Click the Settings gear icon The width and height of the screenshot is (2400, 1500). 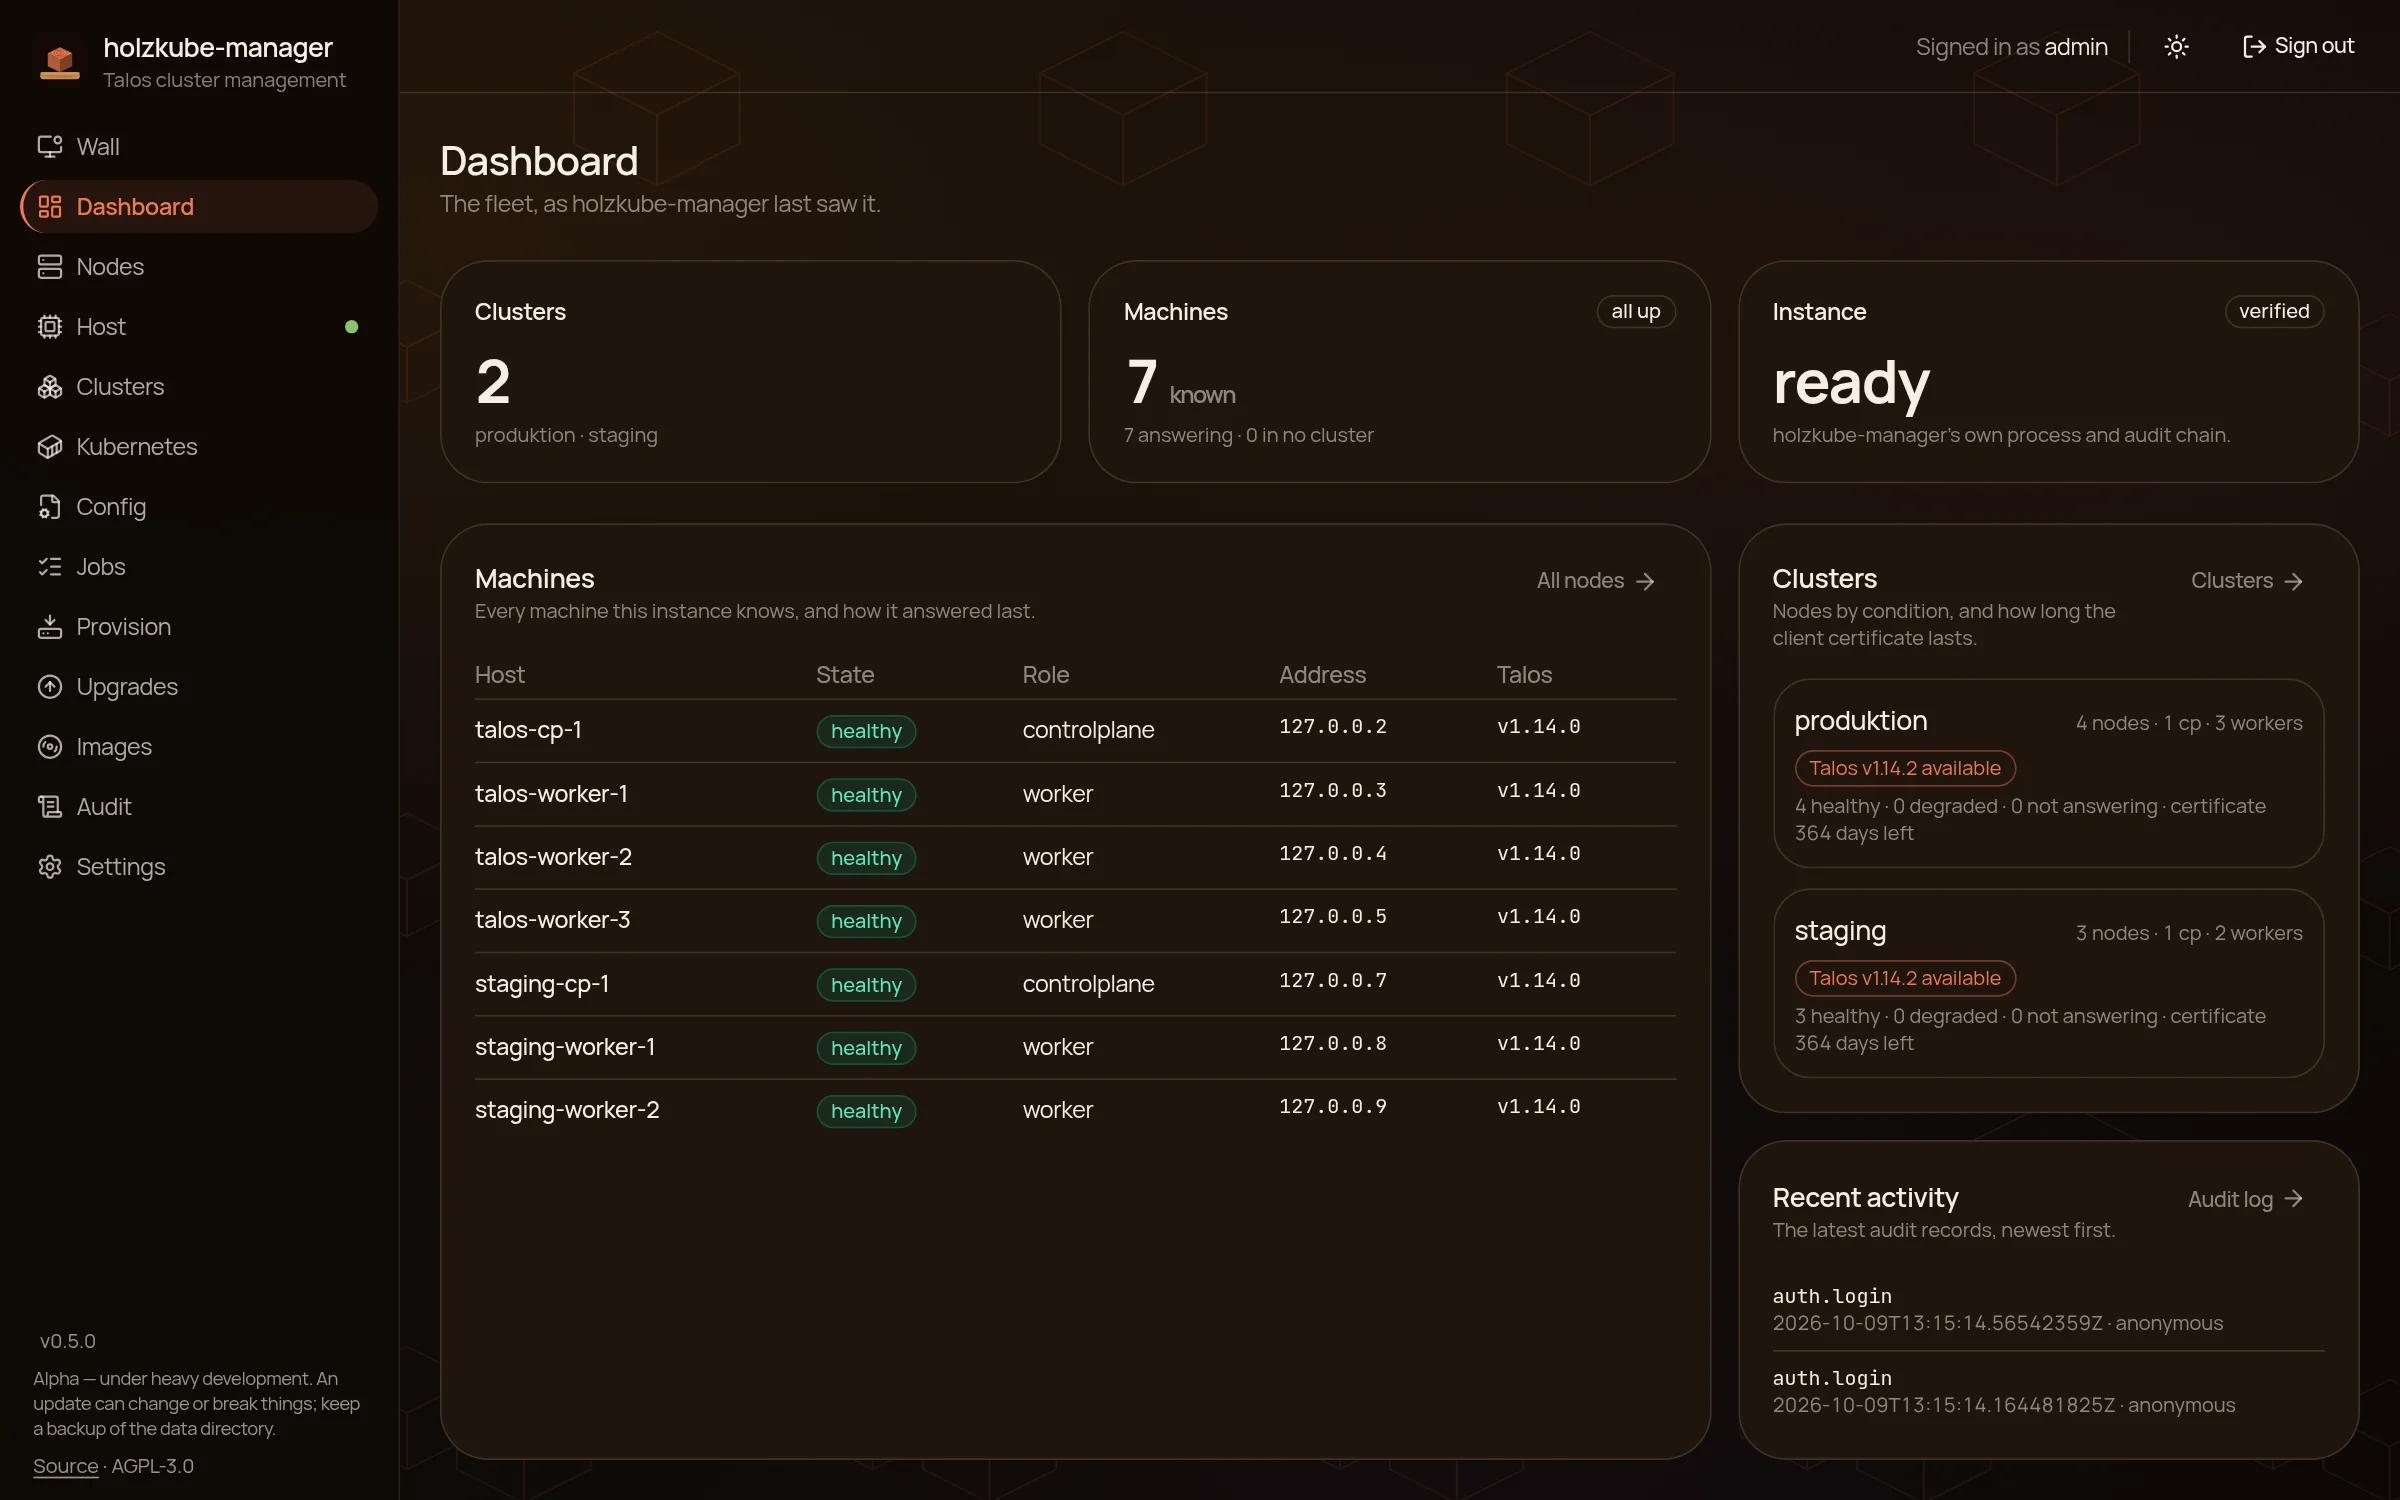[x=50, y=867]
